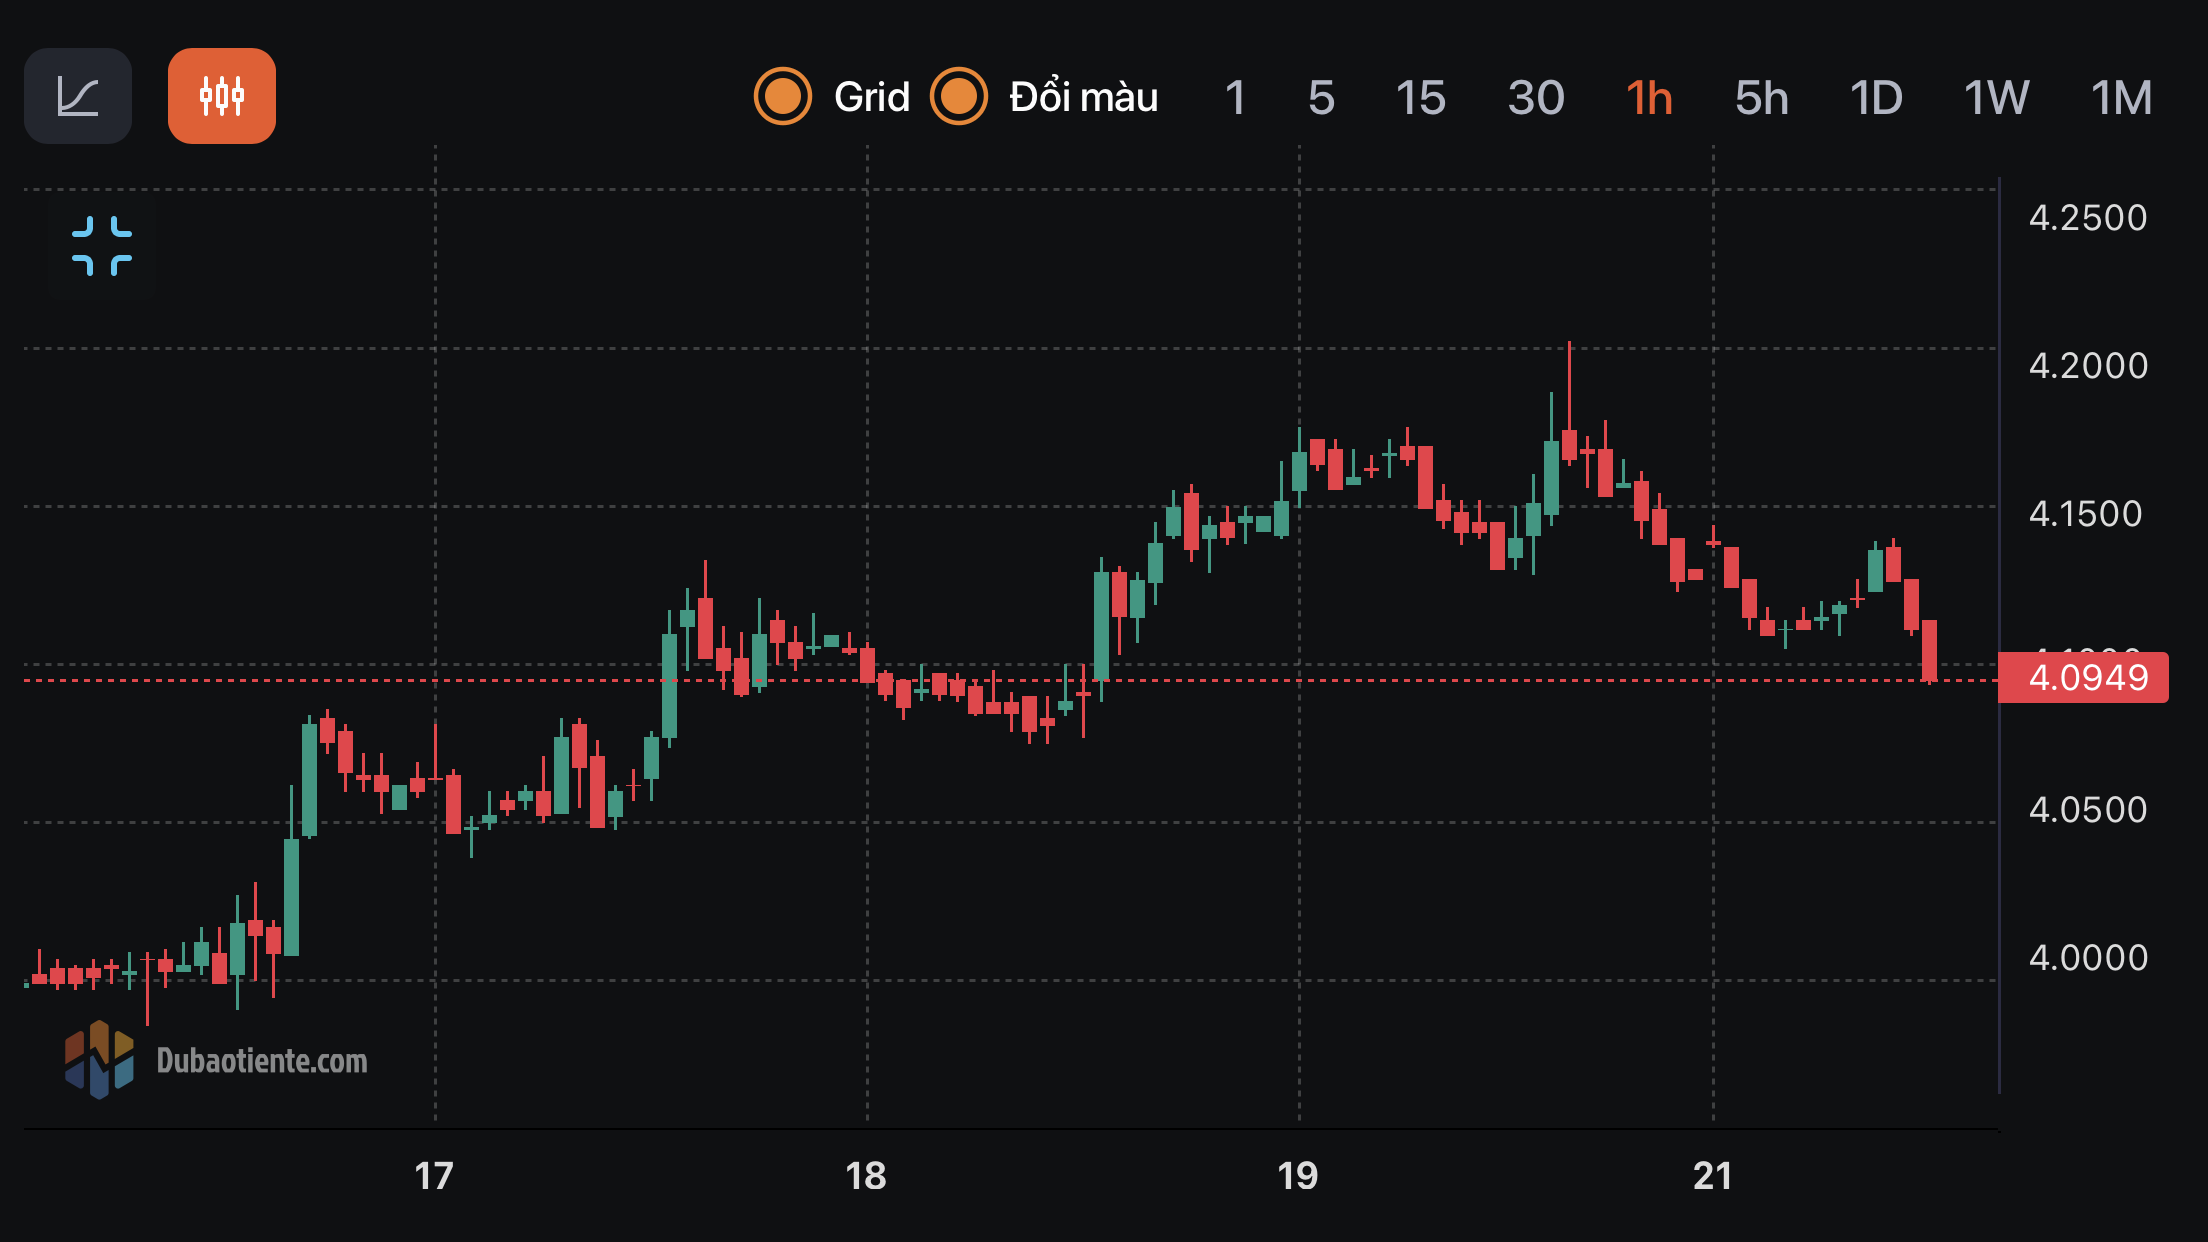This screenshot has height=1242, width=2208.
Task: Click the 4.2000 price axis label
Action: coord(2088,366)
